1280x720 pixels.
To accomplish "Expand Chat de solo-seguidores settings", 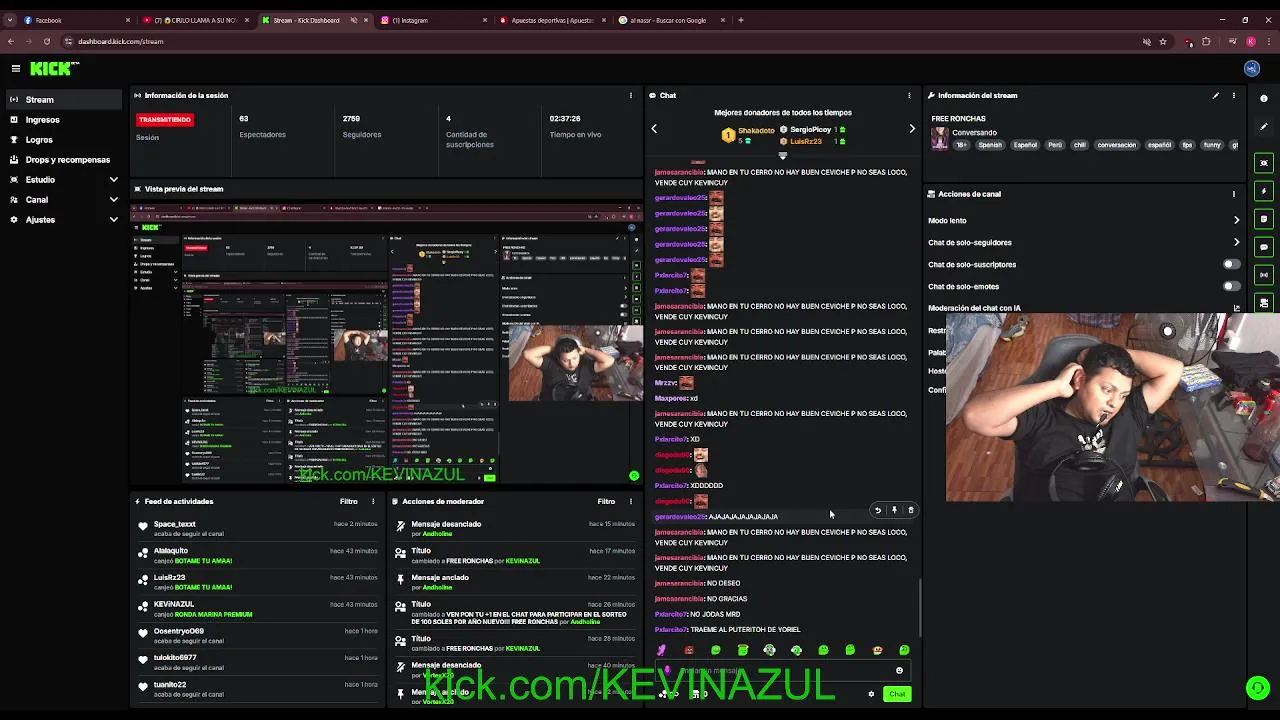I will [1236, 242].
